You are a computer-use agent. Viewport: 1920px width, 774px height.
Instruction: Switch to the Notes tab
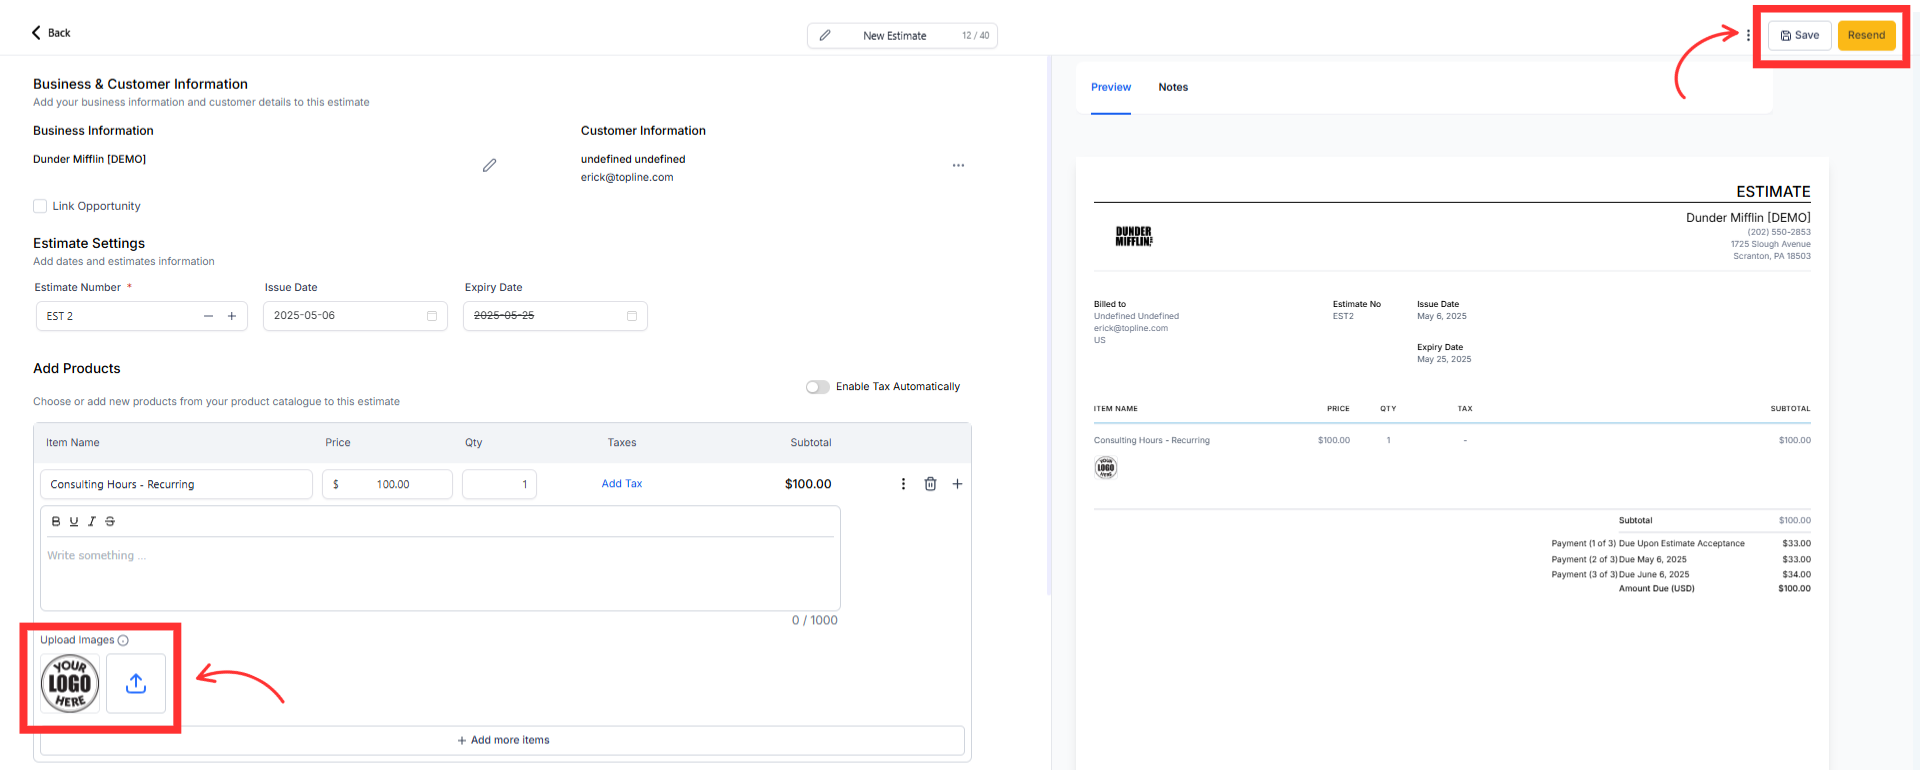coord(1173,87)
